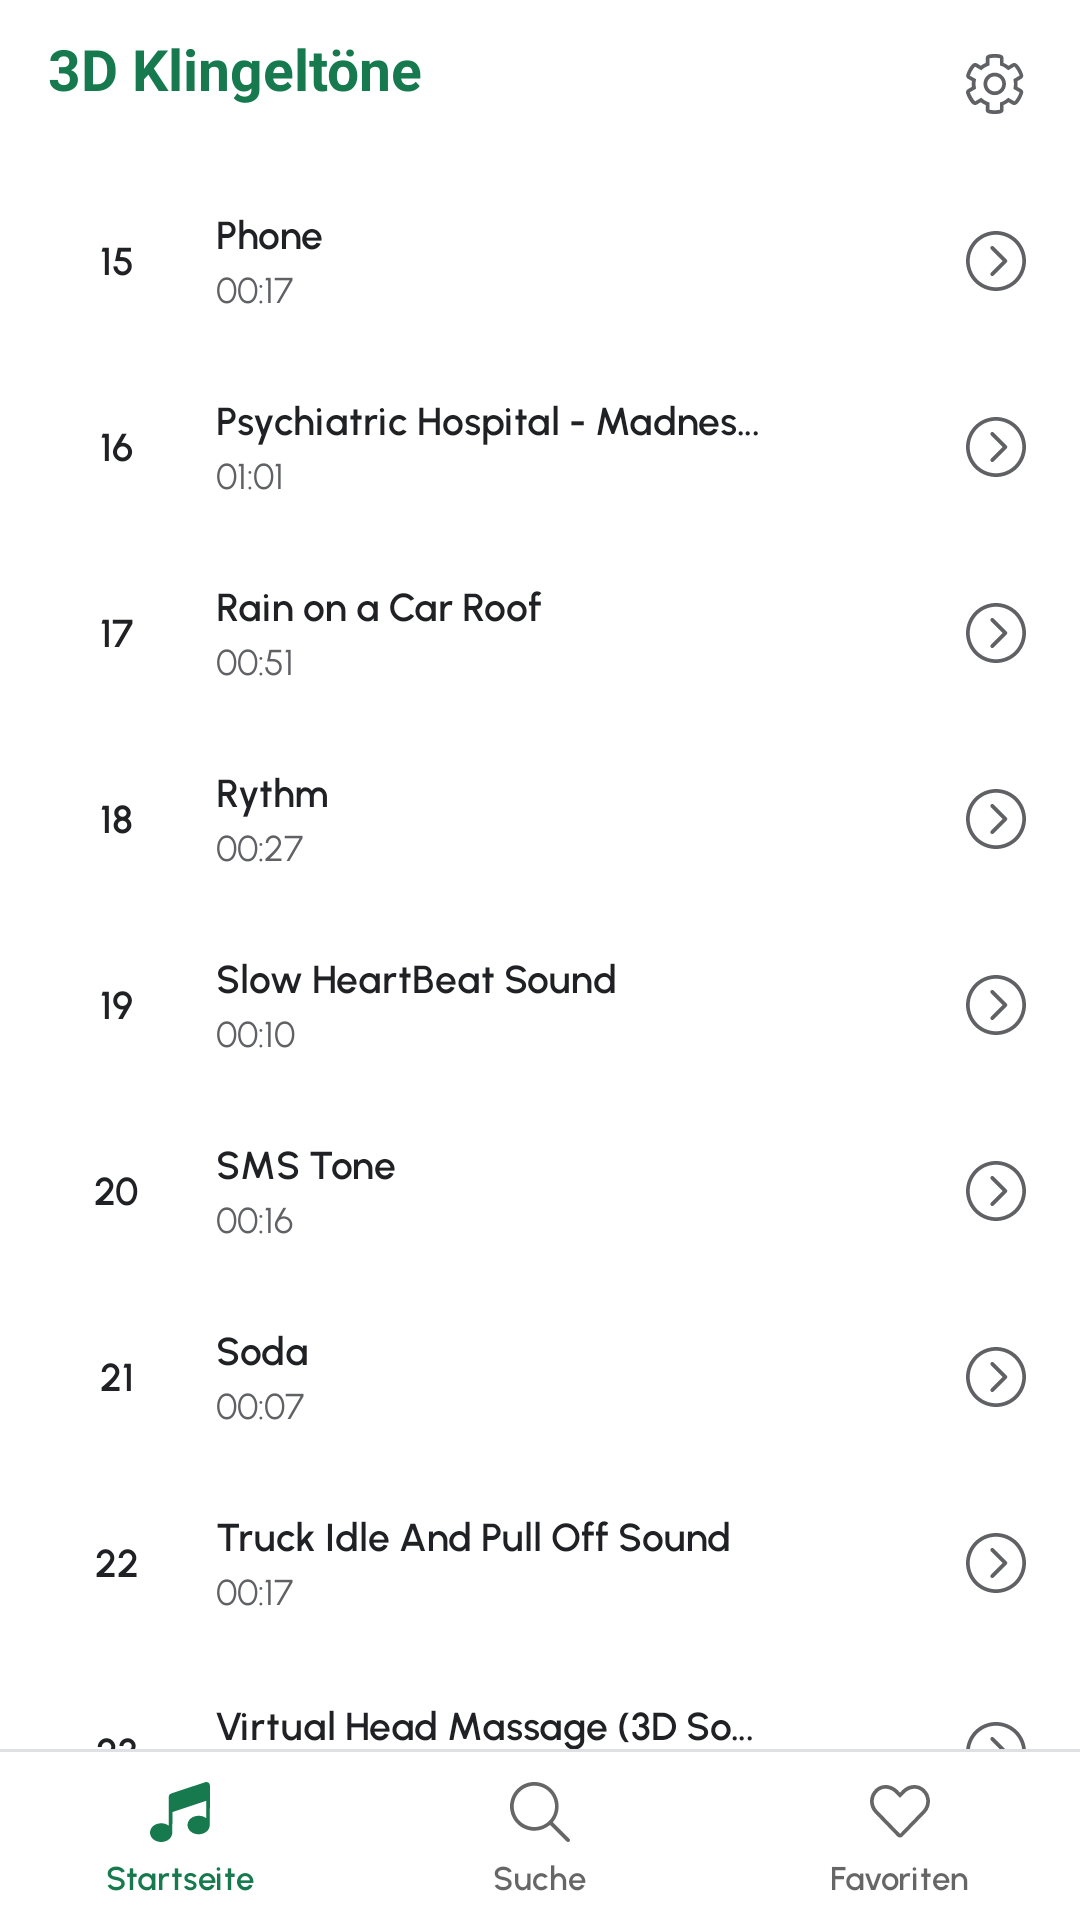Tap the Soda ringtone arrow icon
The height and width of the screenshot is (1920, 1080).
[995, 1377]
